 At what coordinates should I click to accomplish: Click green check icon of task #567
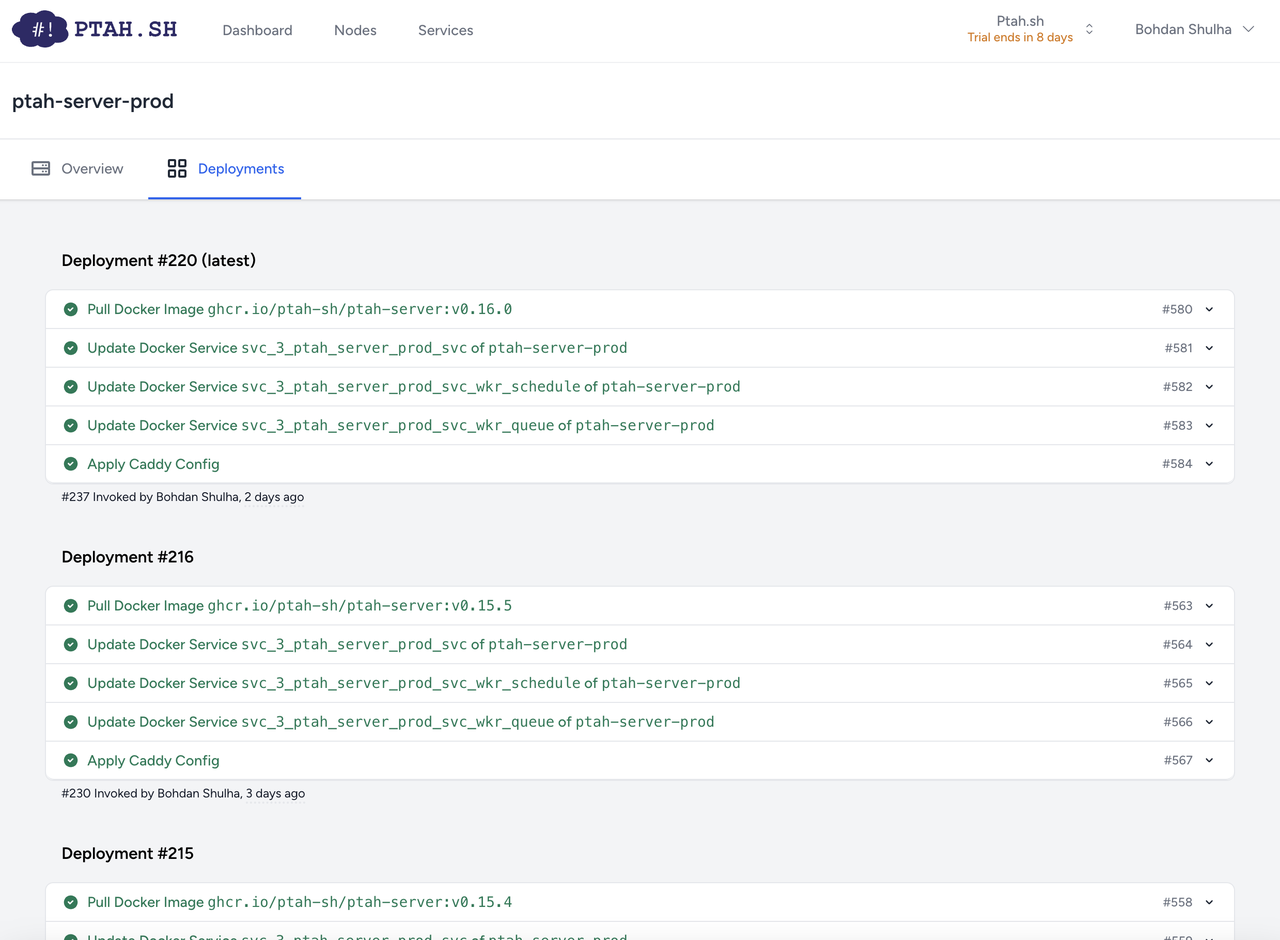[71, 760]
